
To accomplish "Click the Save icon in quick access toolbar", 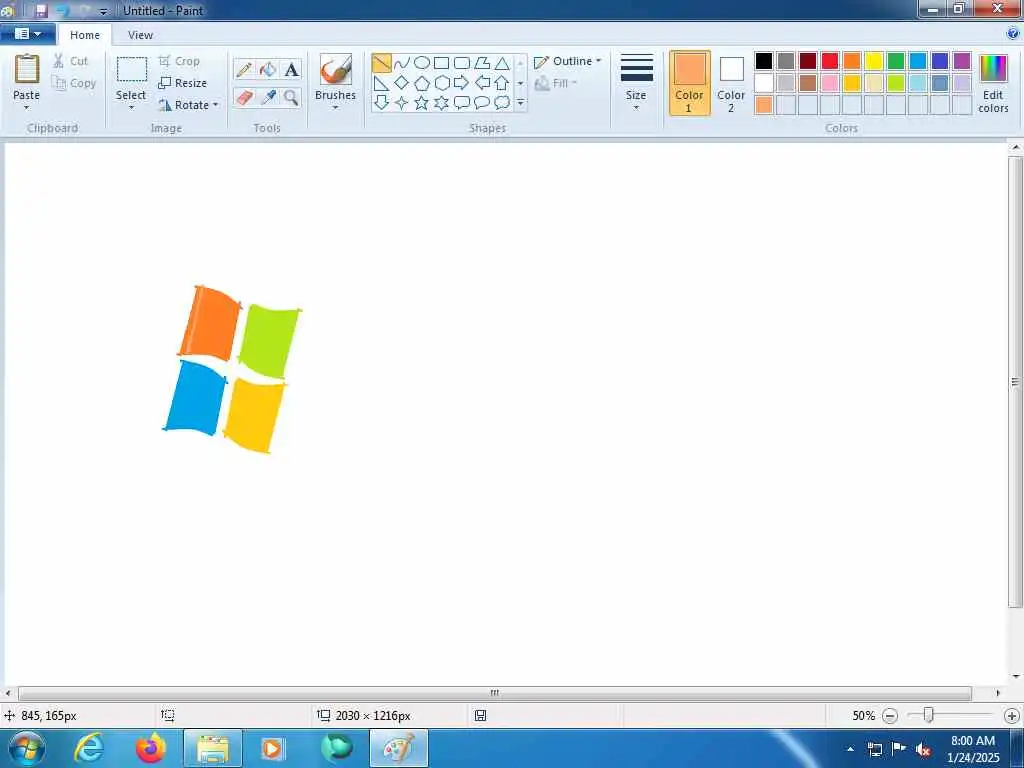I will click(41, 10).
